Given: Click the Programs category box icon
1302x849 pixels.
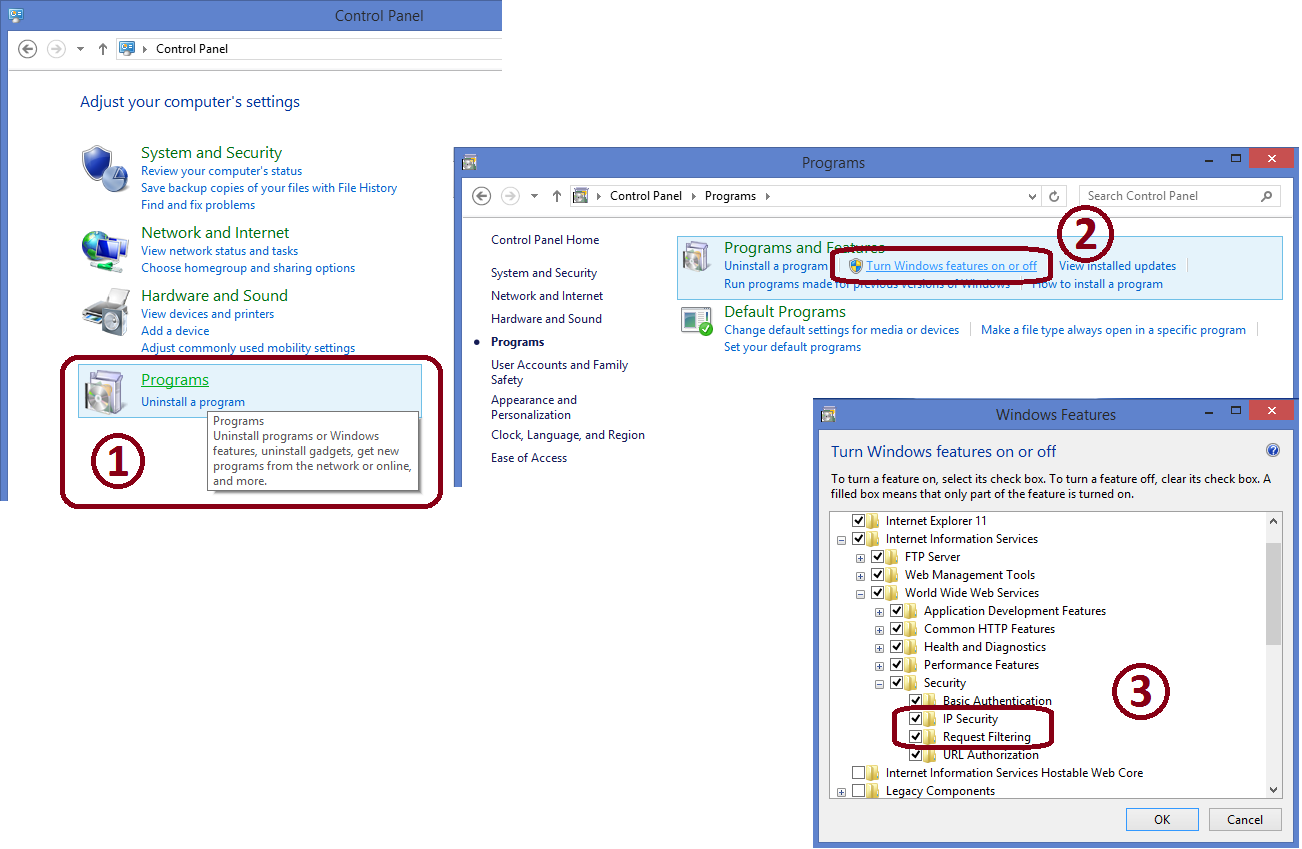Looking at the screenshot, I should point(105,391).
